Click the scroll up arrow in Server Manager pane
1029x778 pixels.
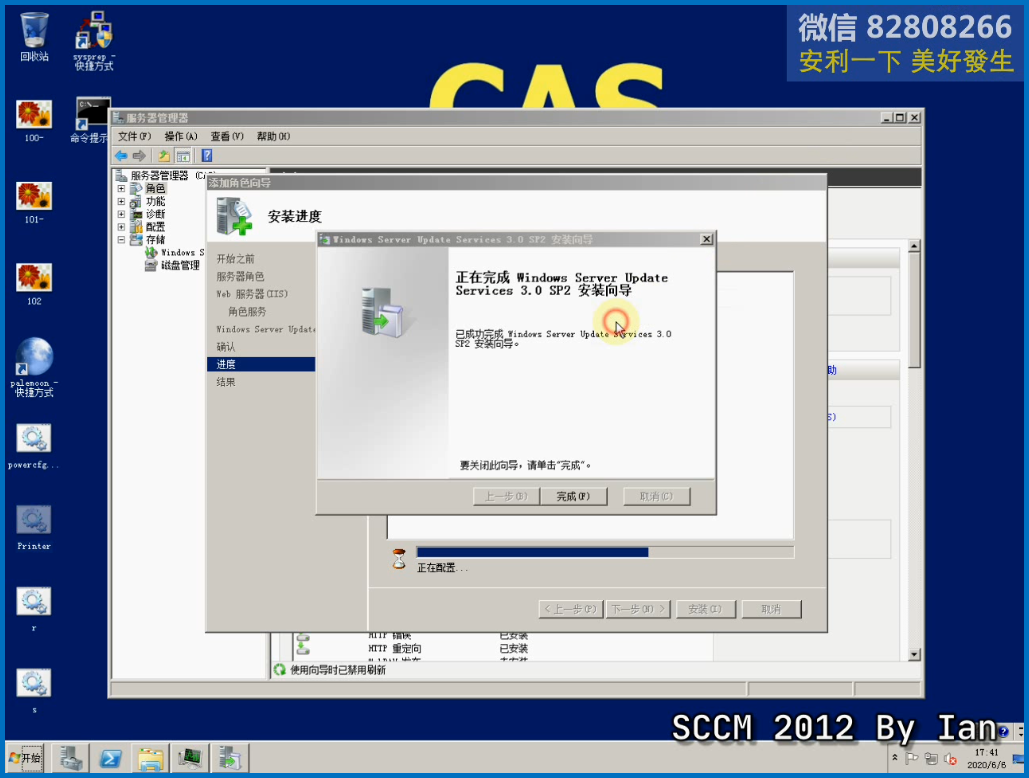tap(914, 246)
